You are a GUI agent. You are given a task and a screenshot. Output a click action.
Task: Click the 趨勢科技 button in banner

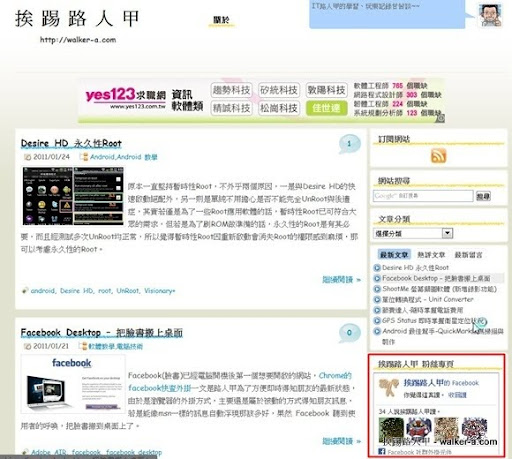[x=231, y=90]
